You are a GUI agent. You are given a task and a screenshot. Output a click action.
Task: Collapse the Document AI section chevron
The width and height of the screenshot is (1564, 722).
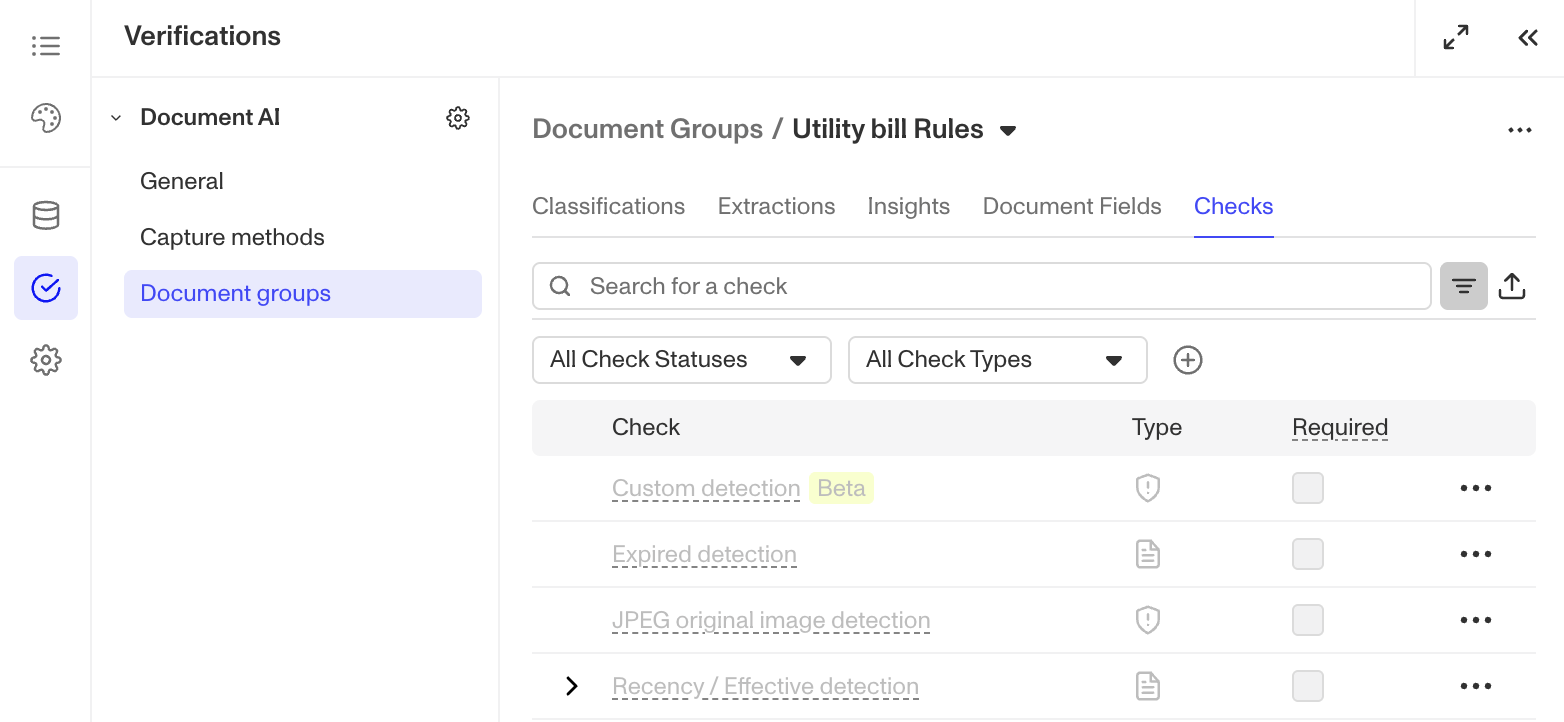pyautogui.click(x=115, y=117)
